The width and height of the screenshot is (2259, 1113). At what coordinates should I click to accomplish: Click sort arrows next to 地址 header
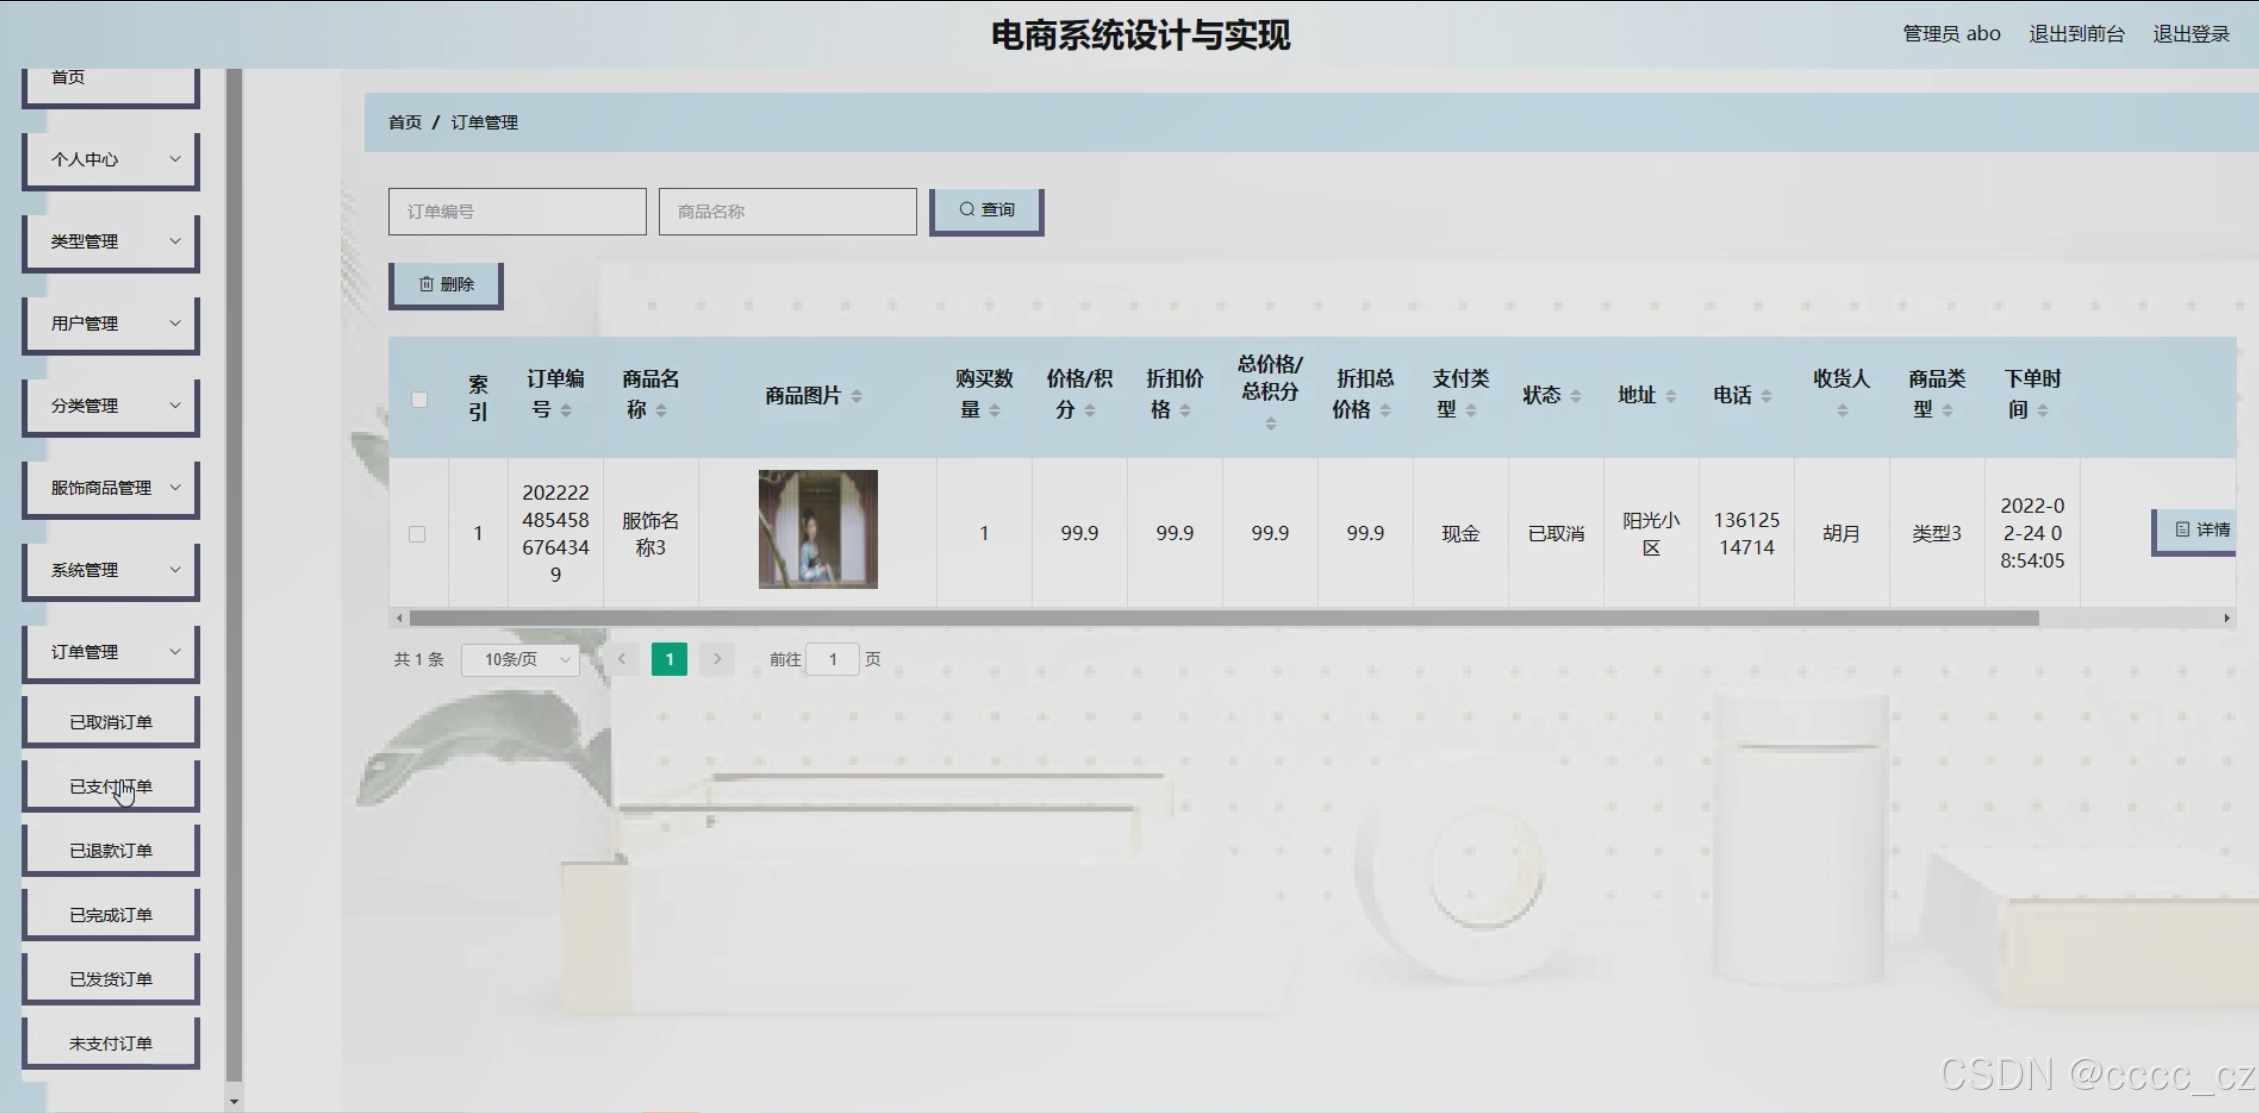point(1671,396)
